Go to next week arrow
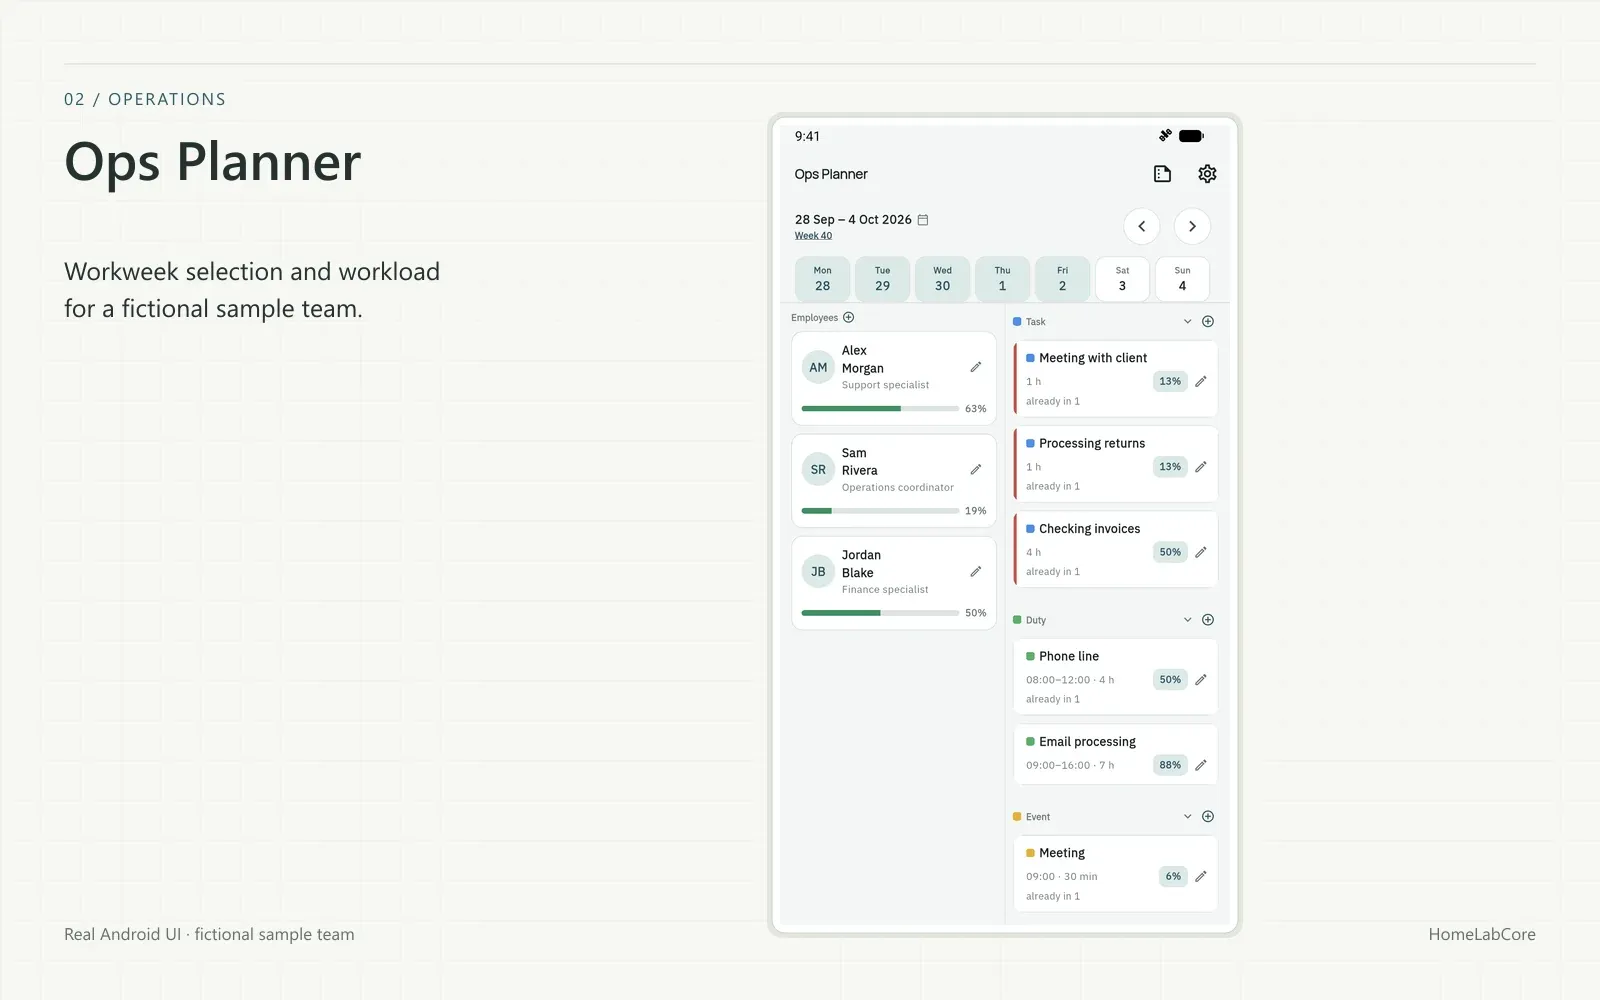 click(x=1192, y=226)
